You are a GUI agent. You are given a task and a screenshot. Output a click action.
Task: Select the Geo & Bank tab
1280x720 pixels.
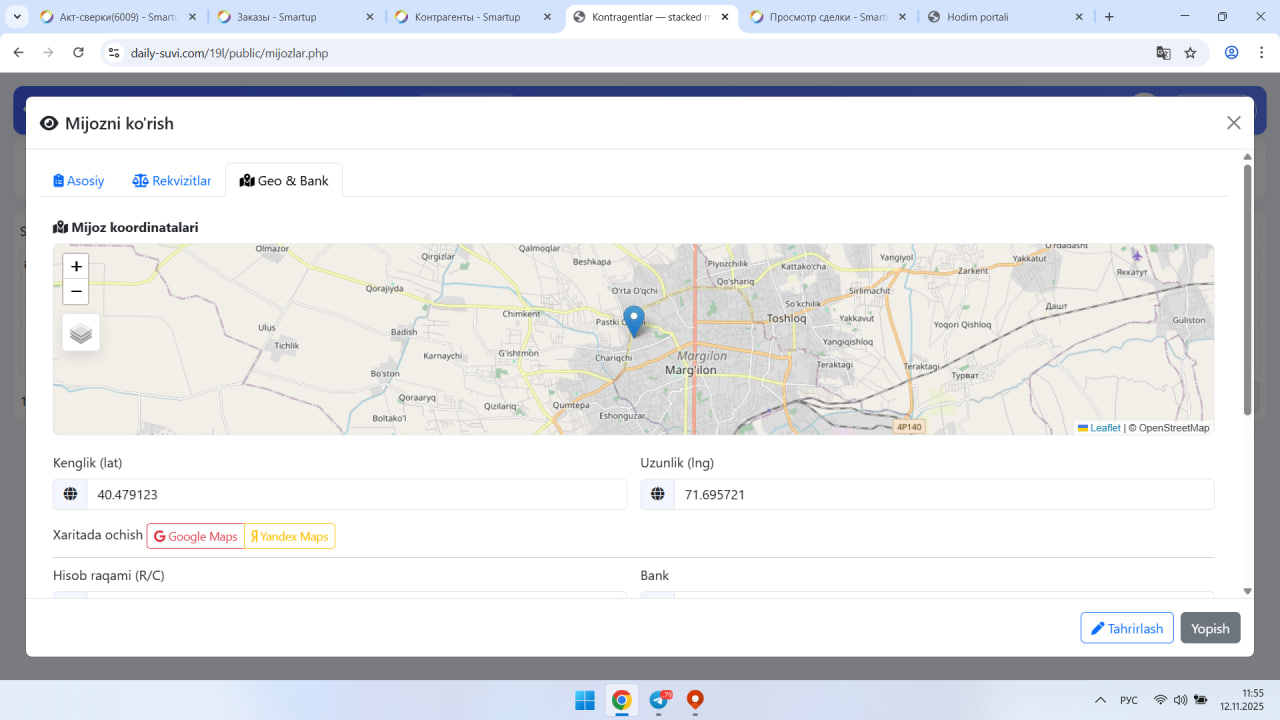(x=284, y=181)
